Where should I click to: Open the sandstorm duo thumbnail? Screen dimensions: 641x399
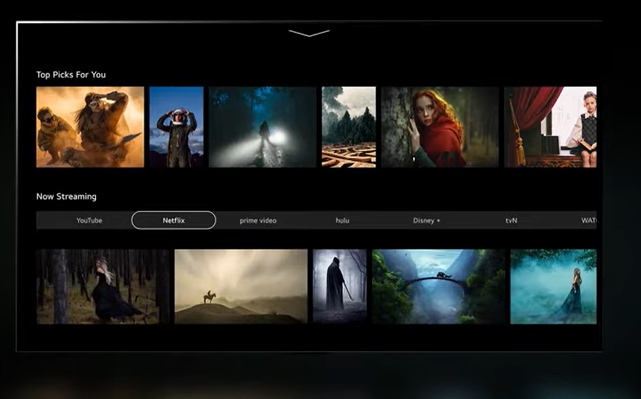pos(90,127)
